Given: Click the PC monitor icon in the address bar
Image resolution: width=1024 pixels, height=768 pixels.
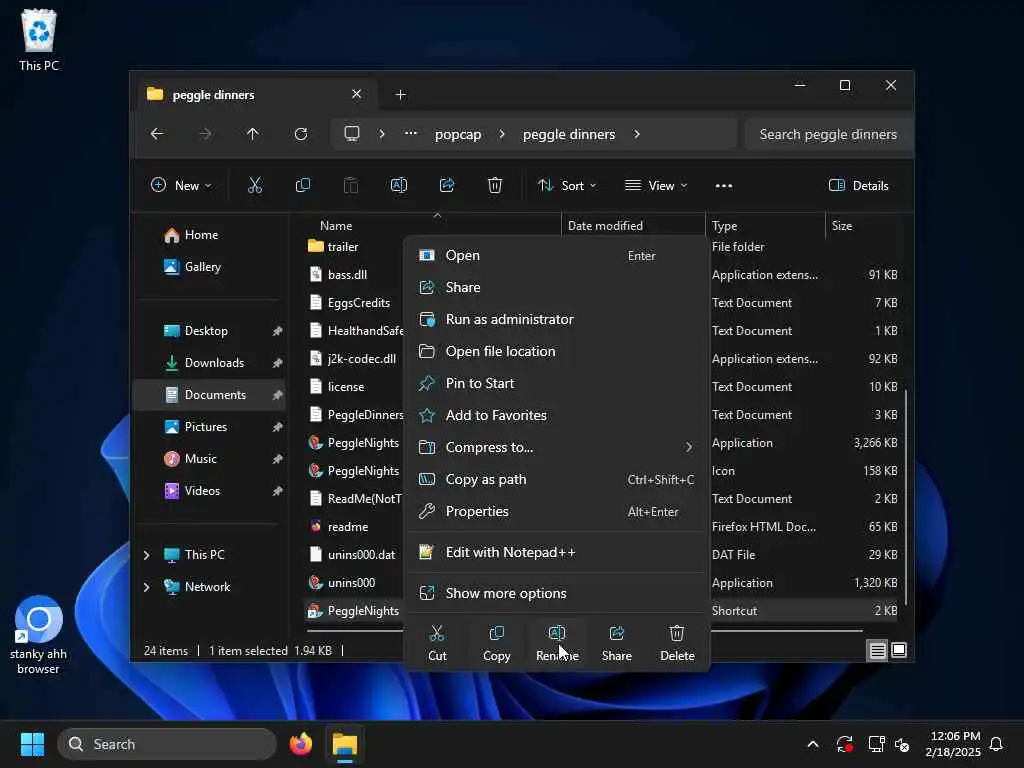Looking at the screenshot, I should coord(352,134).
